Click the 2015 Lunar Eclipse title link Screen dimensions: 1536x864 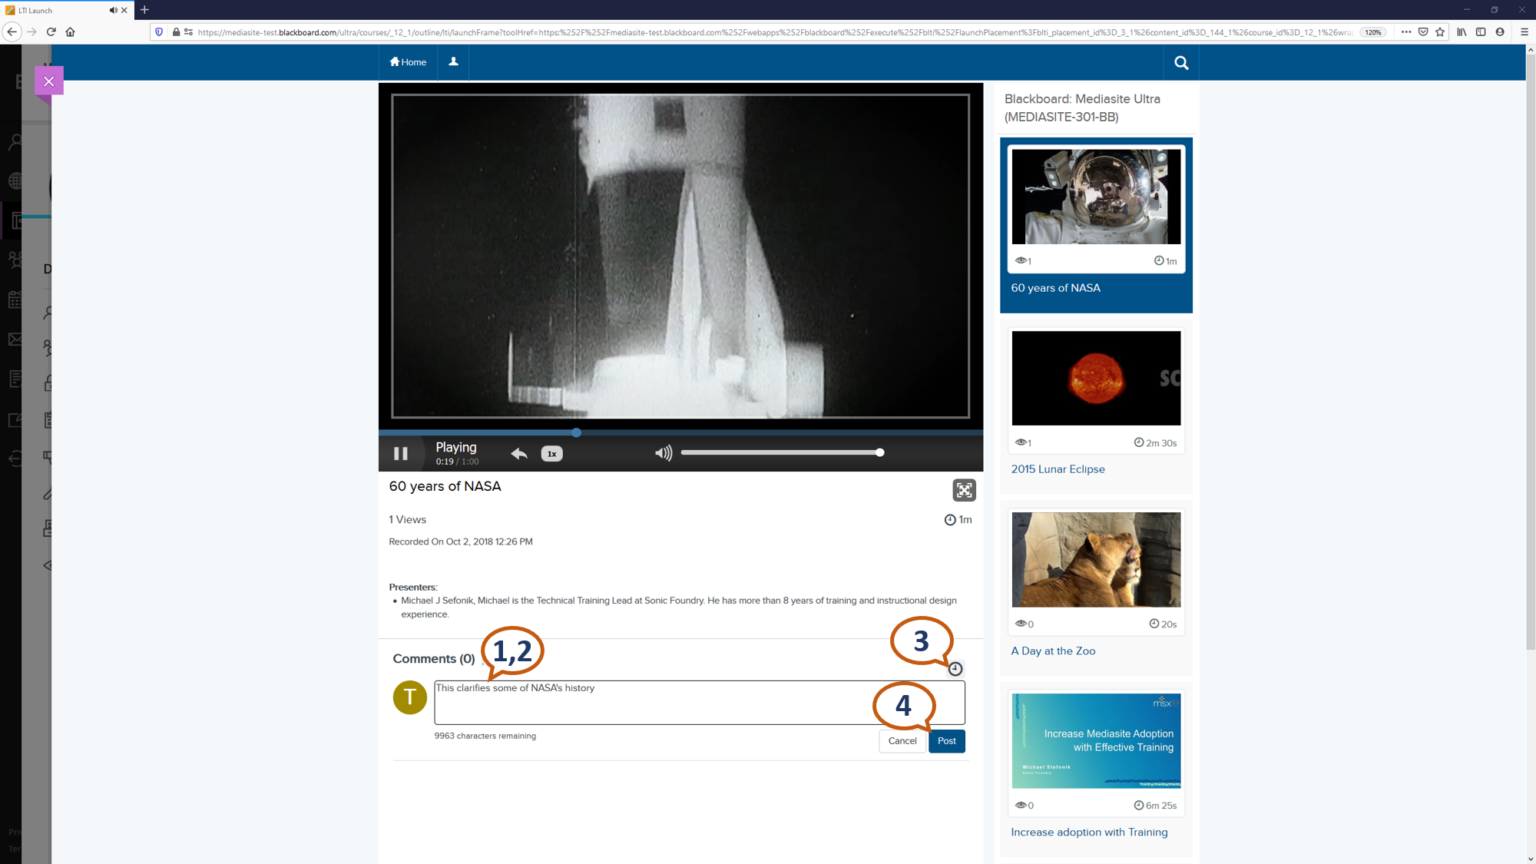pos(1058,469)
